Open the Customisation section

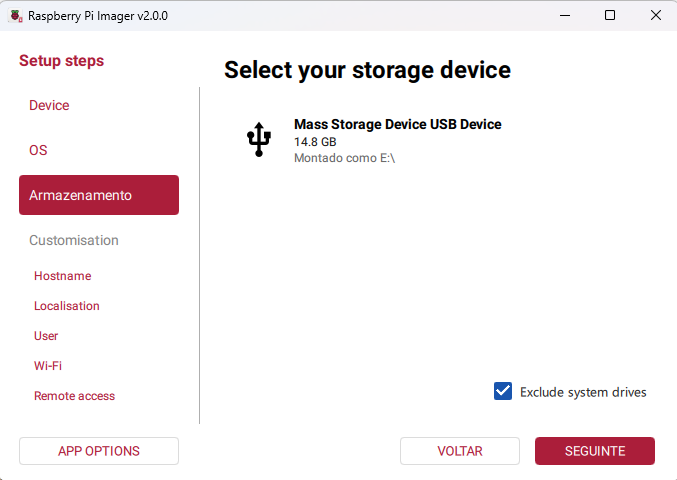(74, 240)
